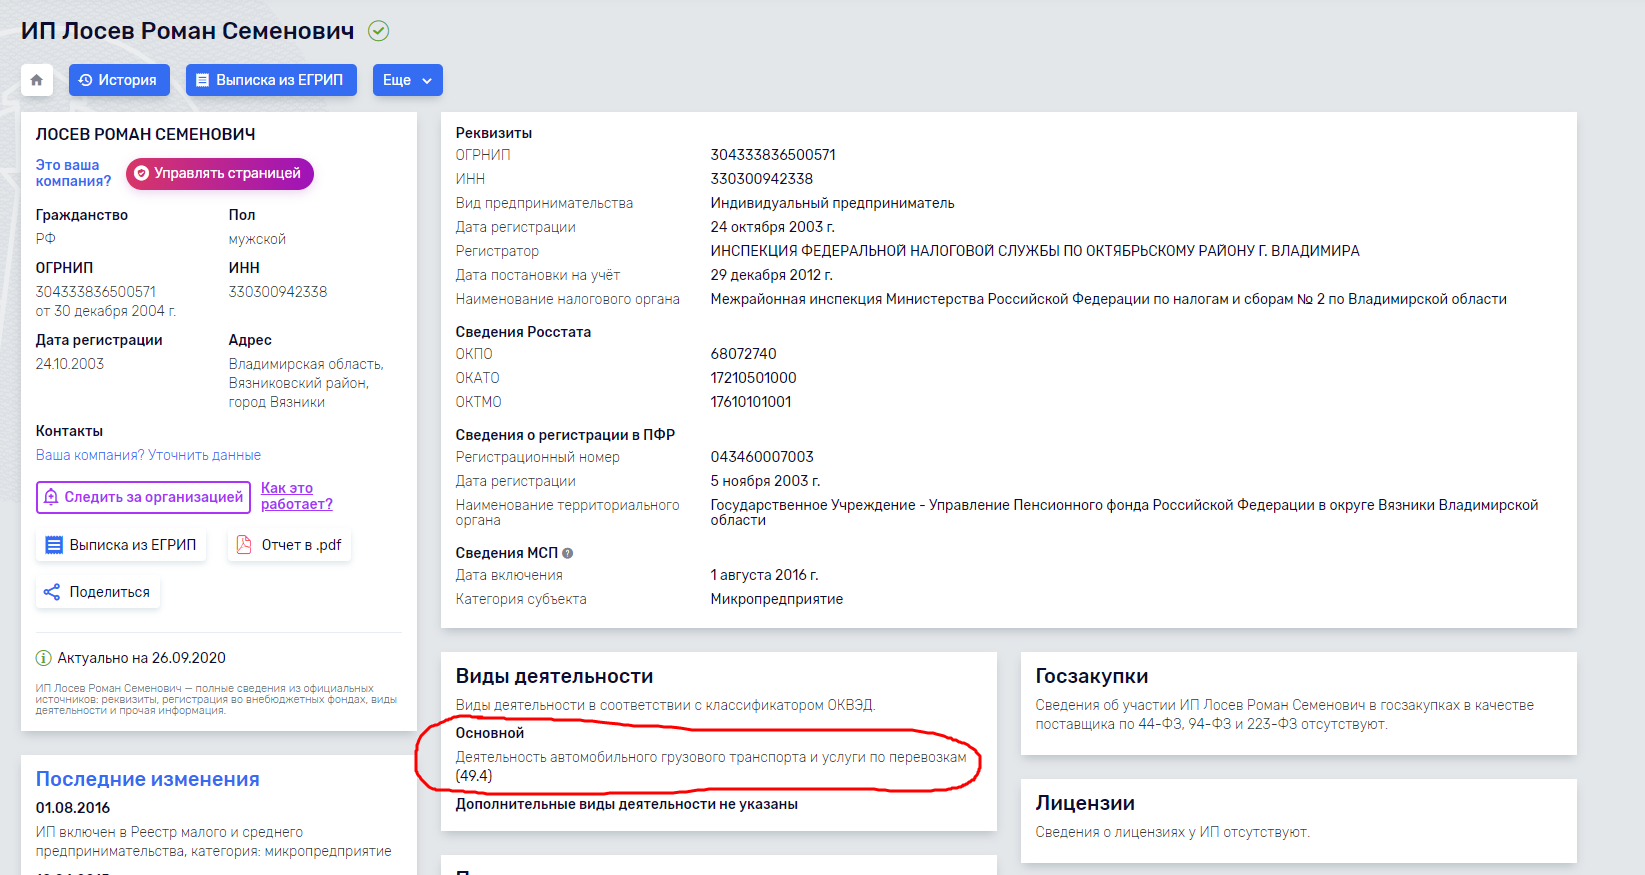Open the Как это работает? link
The image size is (1645, 875).
[297, 496]
